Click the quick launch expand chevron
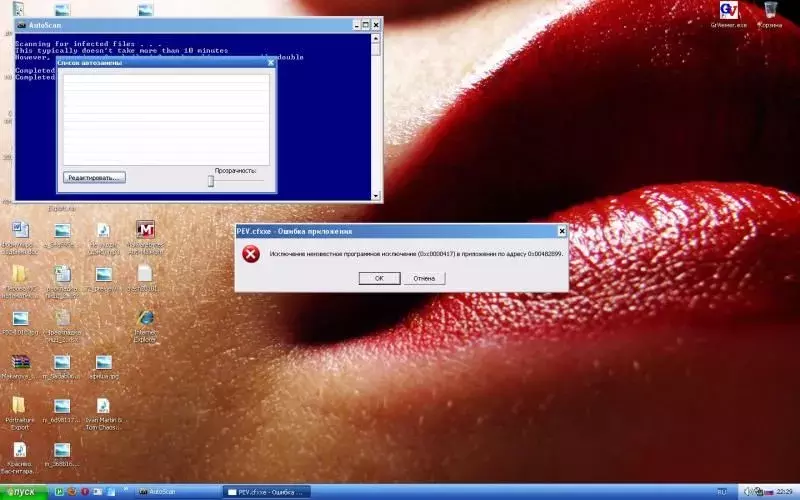800x500 pixels. [x=126, y=490]
